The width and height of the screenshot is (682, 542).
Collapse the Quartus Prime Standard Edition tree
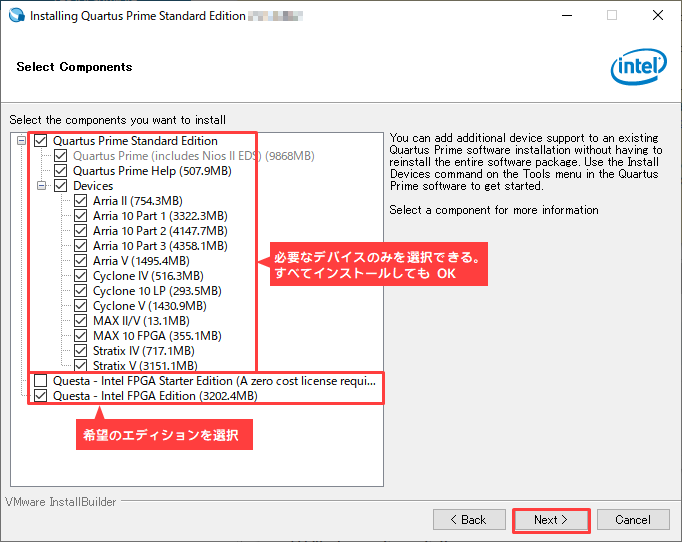pyautogui.click(x=21, y=141)
